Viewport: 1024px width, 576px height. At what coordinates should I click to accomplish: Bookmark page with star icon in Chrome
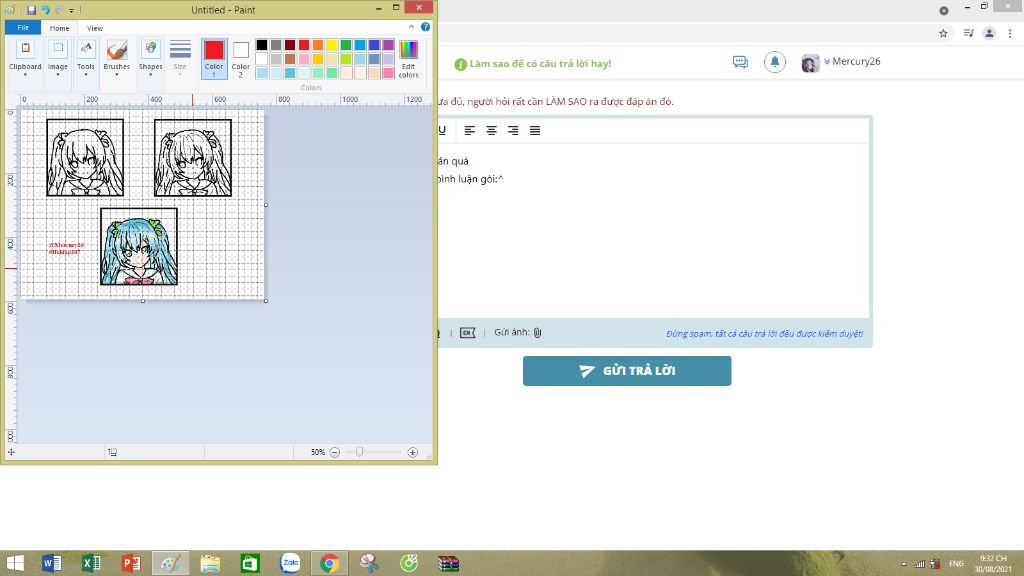943,33
